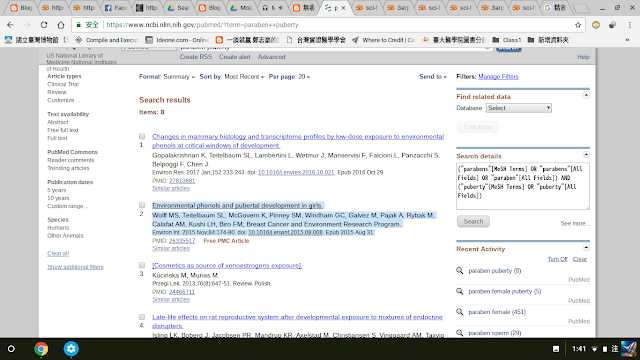Image resolution: width=640 pixels, height=360 pixels.
Task: Click Manage Filters link
Action: (498, 77)
